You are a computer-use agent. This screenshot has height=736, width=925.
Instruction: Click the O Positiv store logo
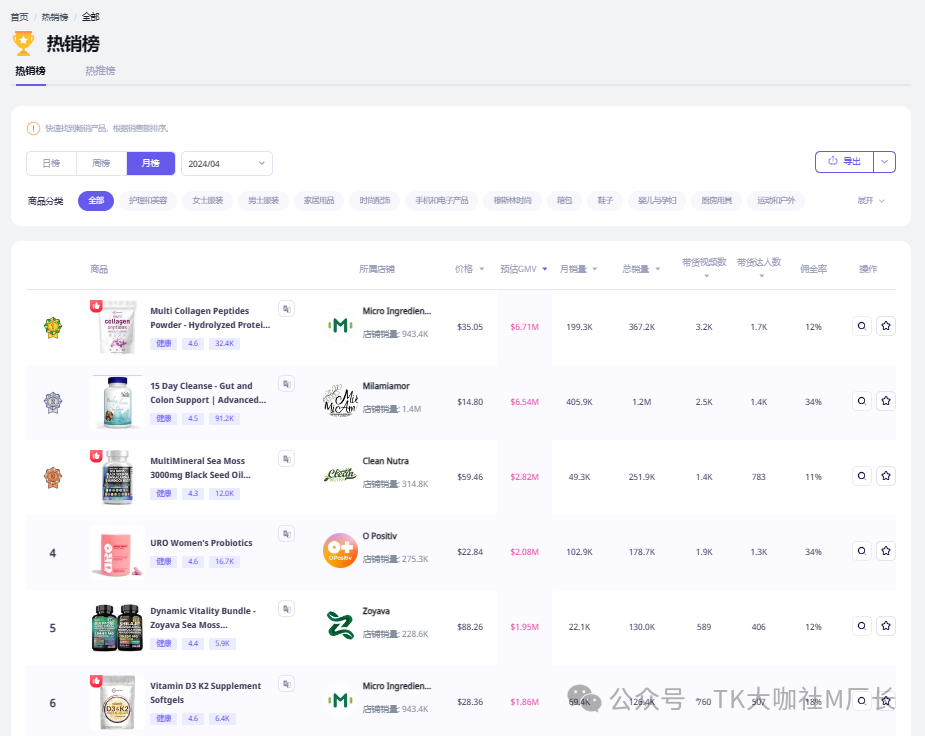tap(340, 551)
